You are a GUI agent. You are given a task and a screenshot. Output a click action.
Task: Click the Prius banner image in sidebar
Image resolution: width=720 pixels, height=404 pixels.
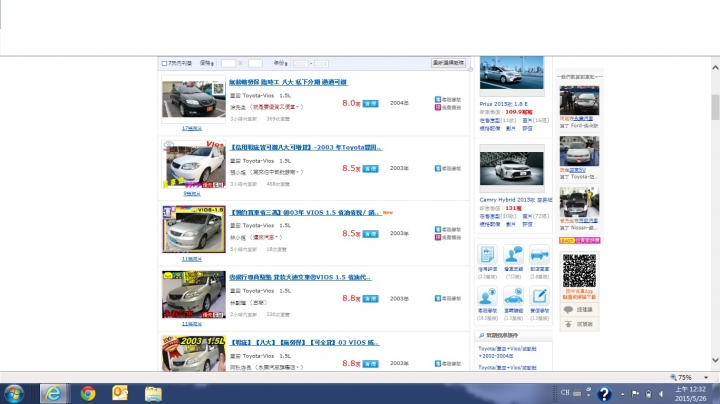(x=512, y=73)
